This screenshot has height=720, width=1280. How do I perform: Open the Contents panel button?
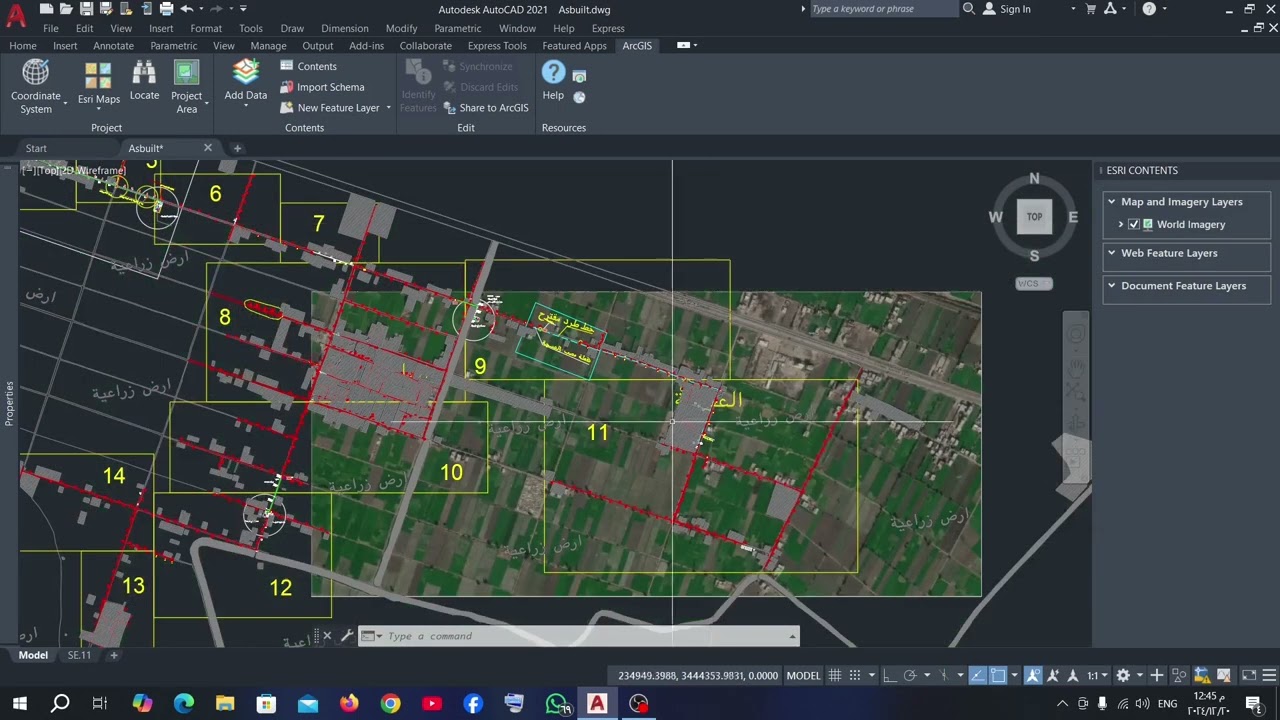point(308,66)
